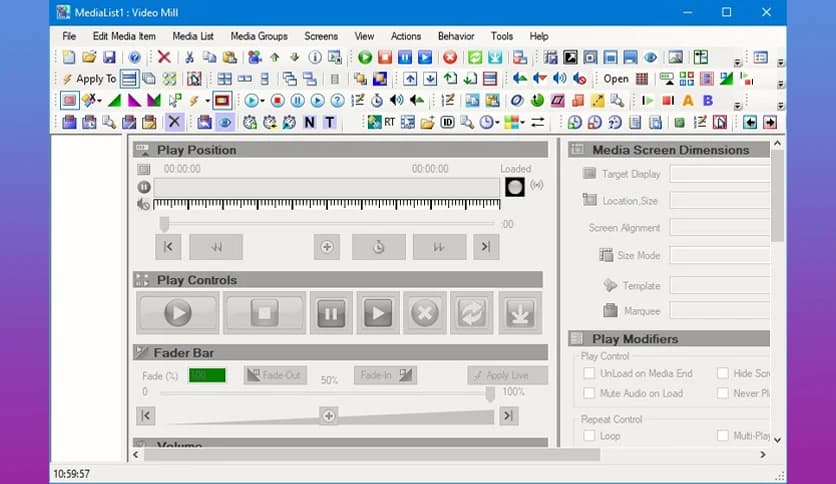Click the Fade-Out button
This screenshot has height=484, width=836.
click(x=275, y=375)
